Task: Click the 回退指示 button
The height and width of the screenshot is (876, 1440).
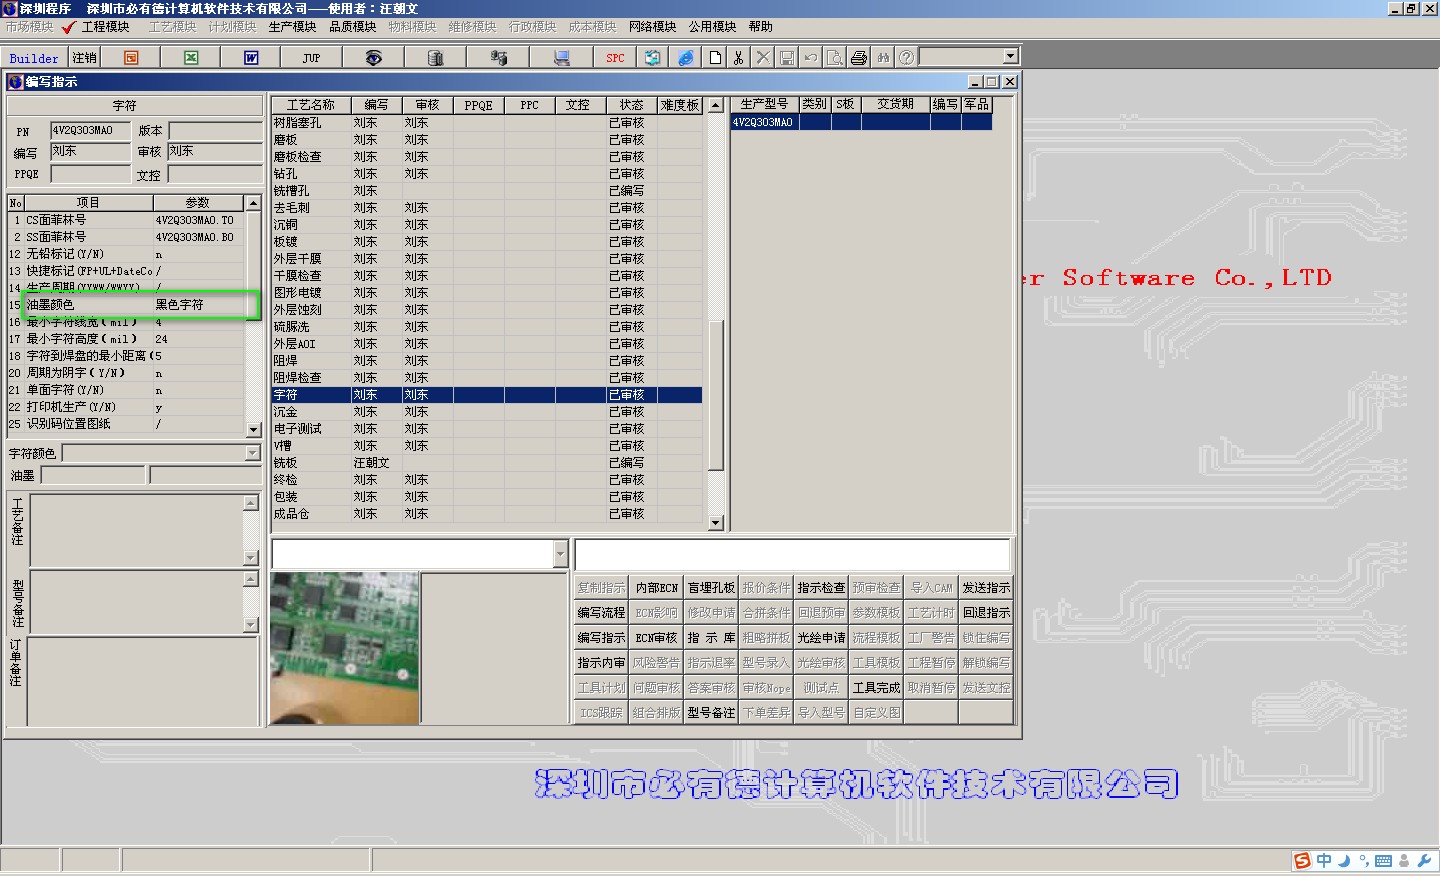Action: (x=986, y=613)
